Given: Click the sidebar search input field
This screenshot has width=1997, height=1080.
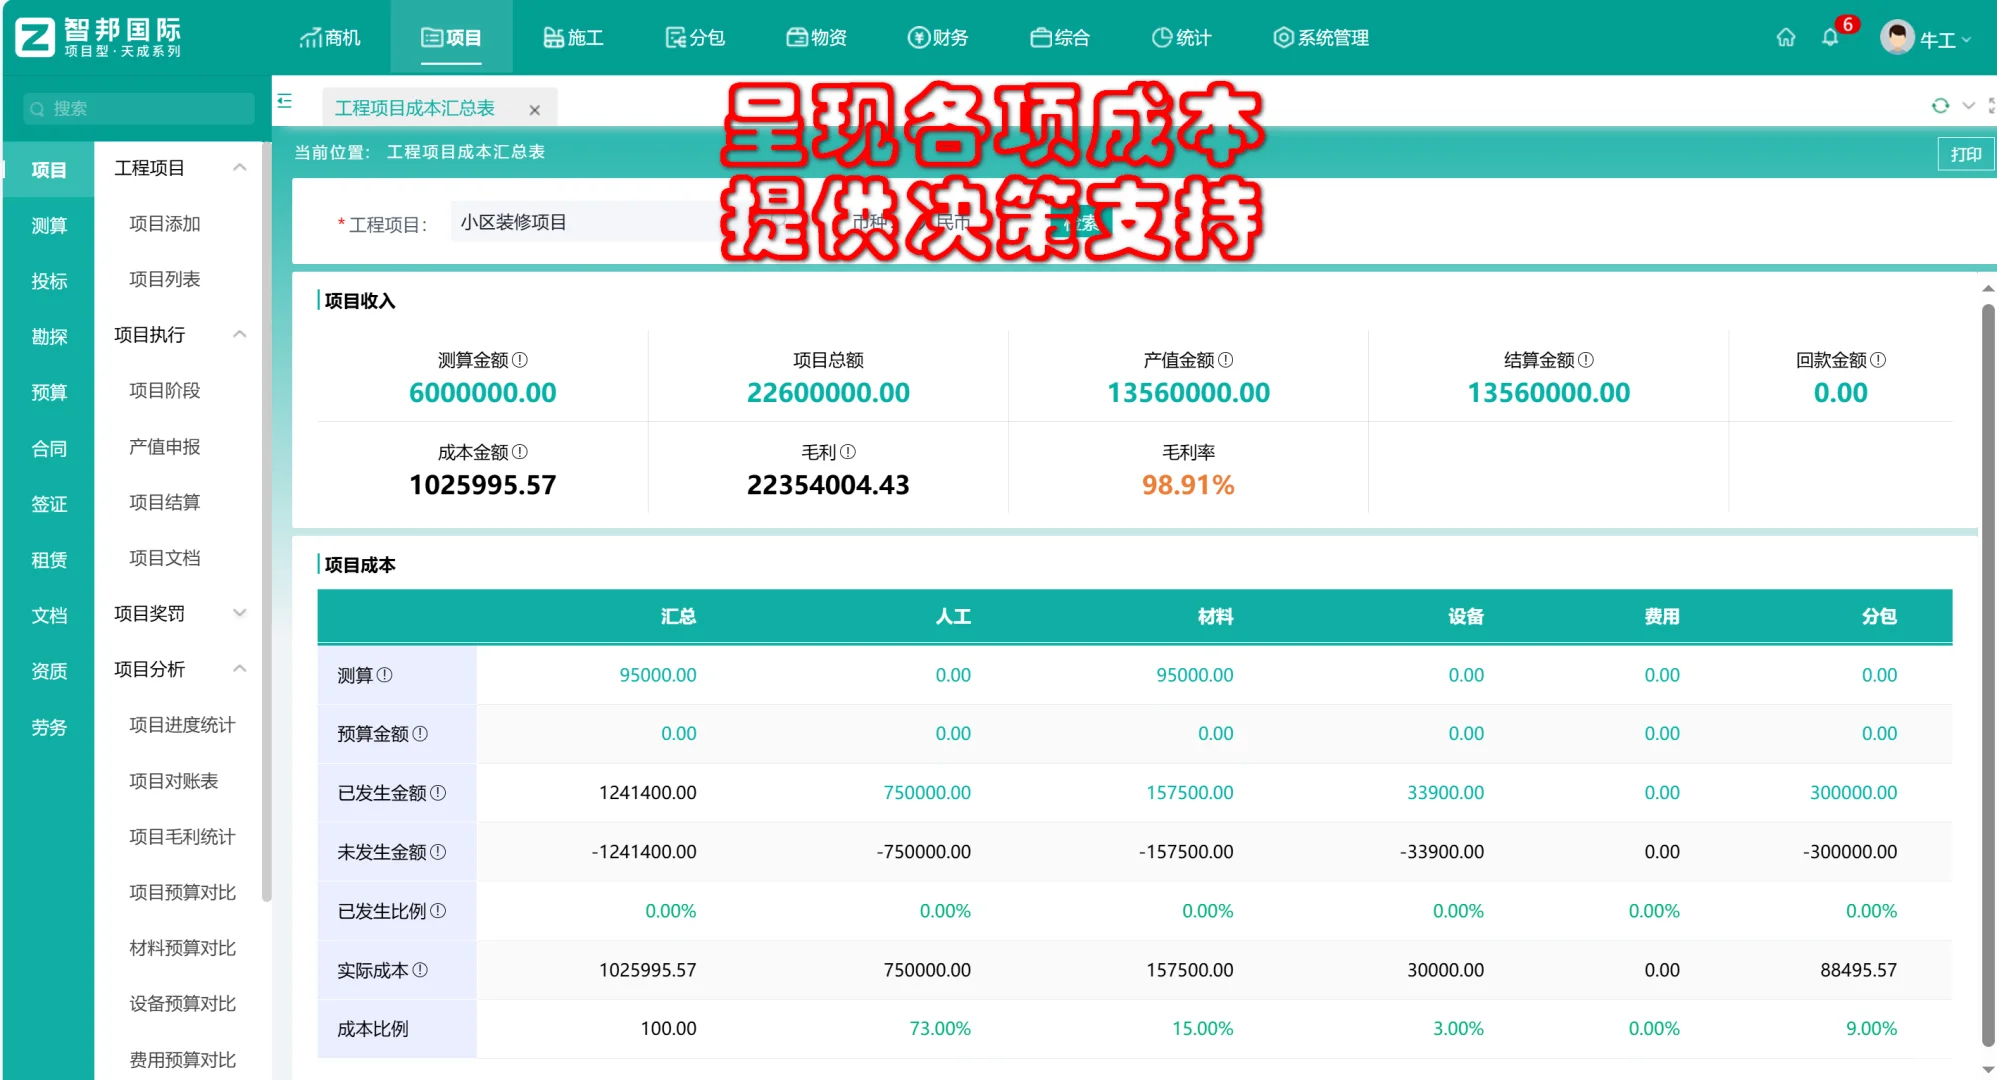Looking at the screenshot, I should pyautogui.click(x=138, y=107).
